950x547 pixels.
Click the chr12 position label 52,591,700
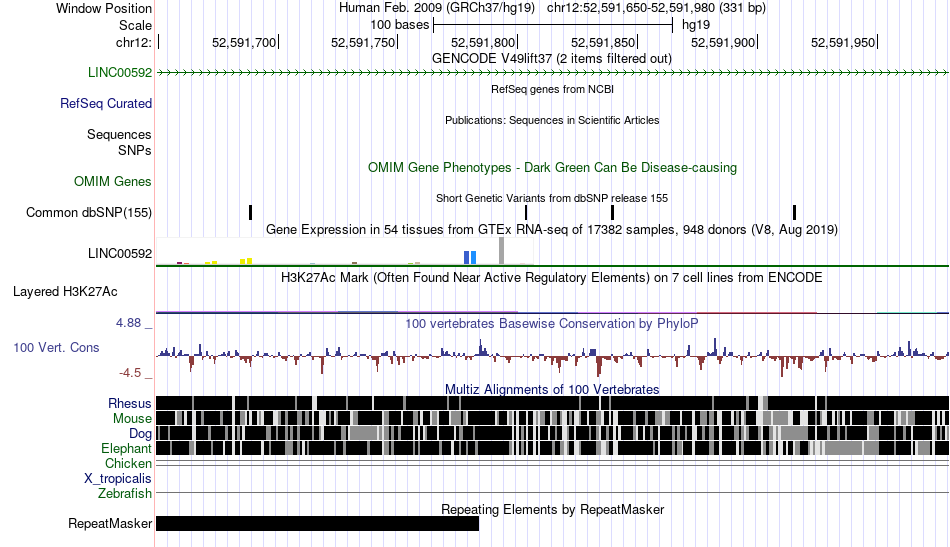coord(244,42)
